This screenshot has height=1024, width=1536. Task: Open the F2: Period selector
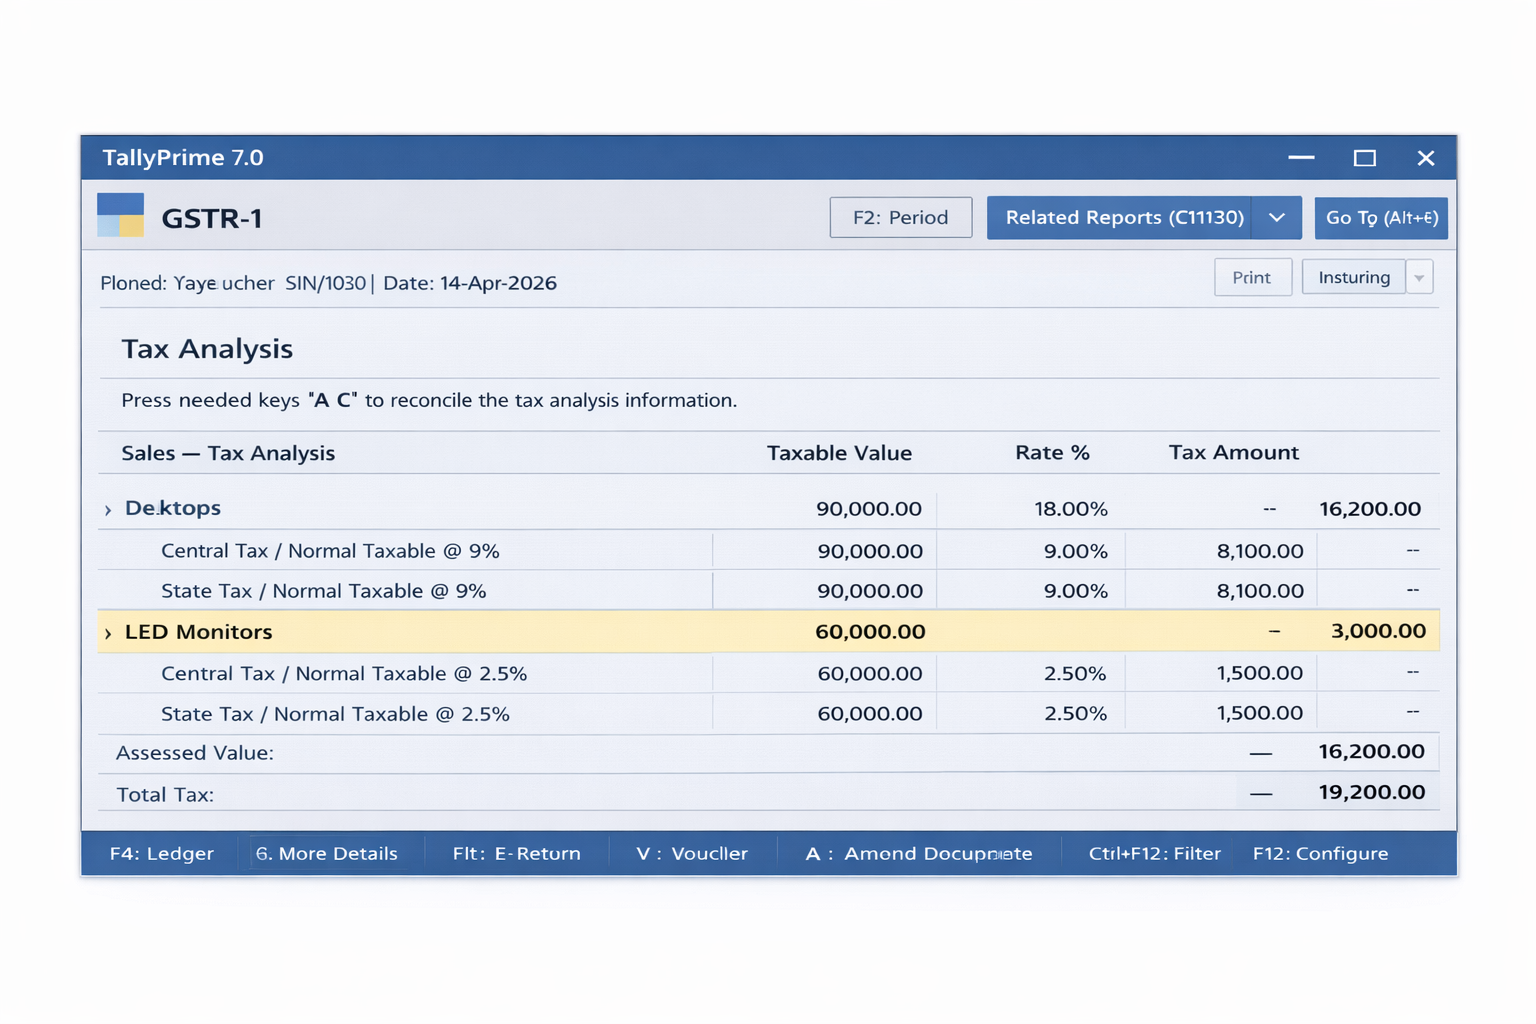click(899, 217)
